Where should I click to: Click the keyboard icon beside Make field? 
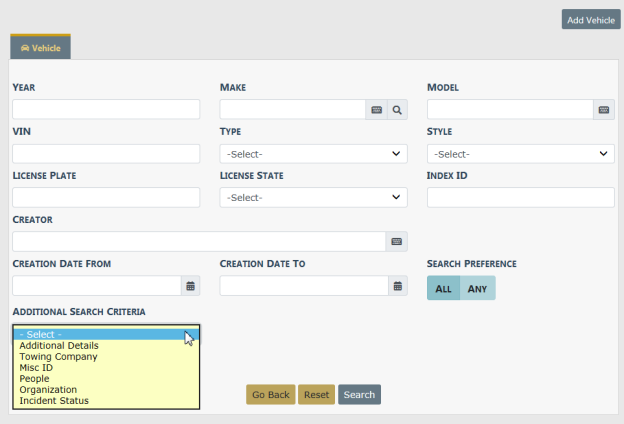376,110
